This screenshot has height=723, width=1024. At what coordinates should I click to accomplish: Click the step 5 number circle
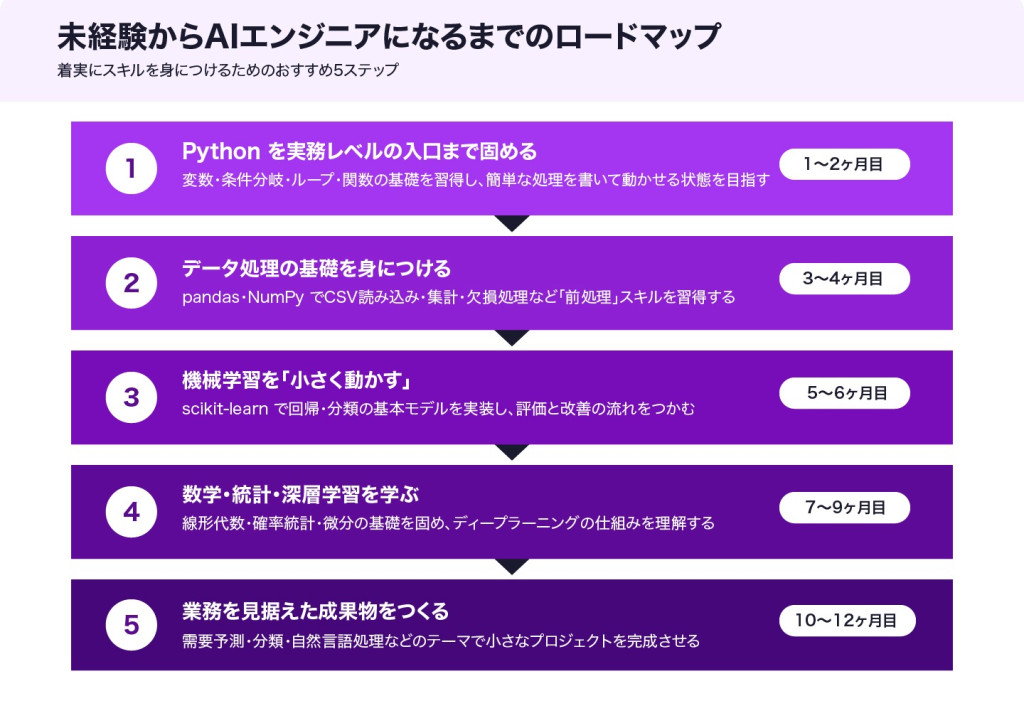point(131,626)
